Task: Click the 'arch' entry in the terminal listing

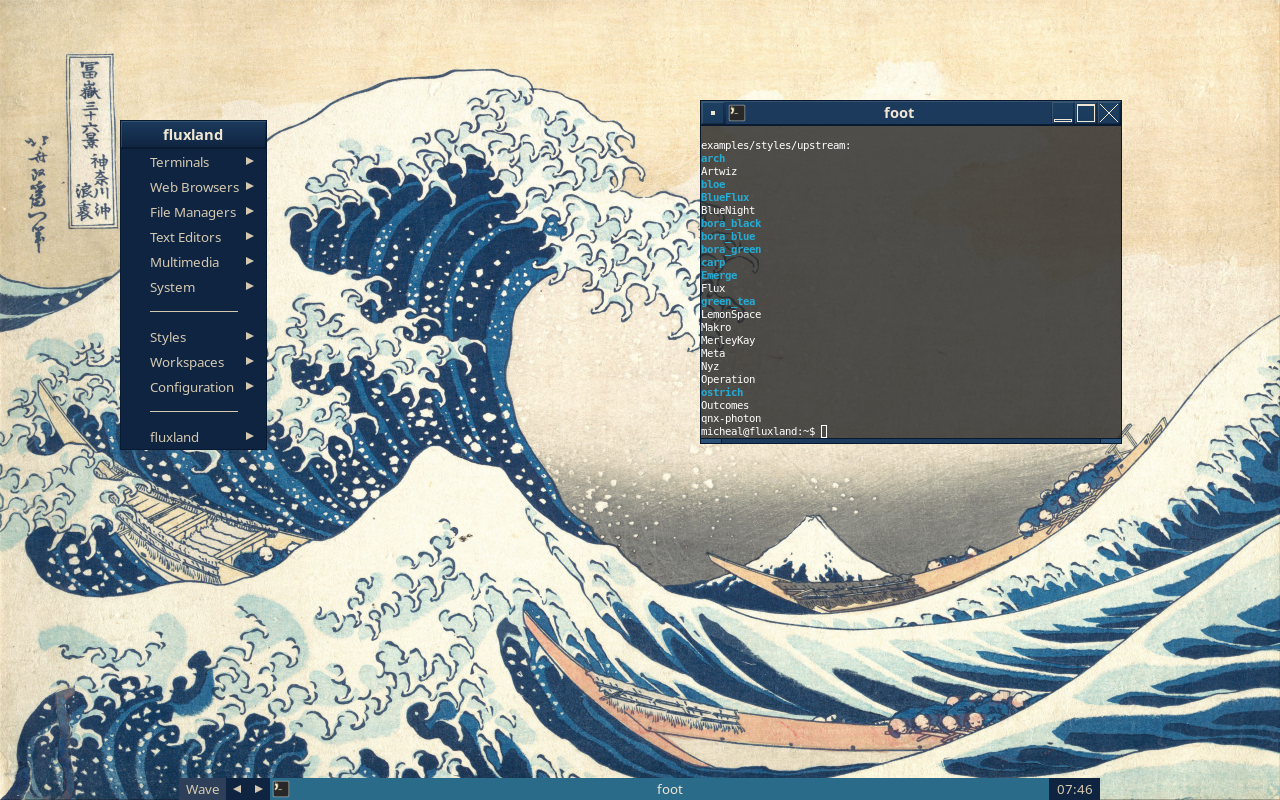Action: click(713, 159)
